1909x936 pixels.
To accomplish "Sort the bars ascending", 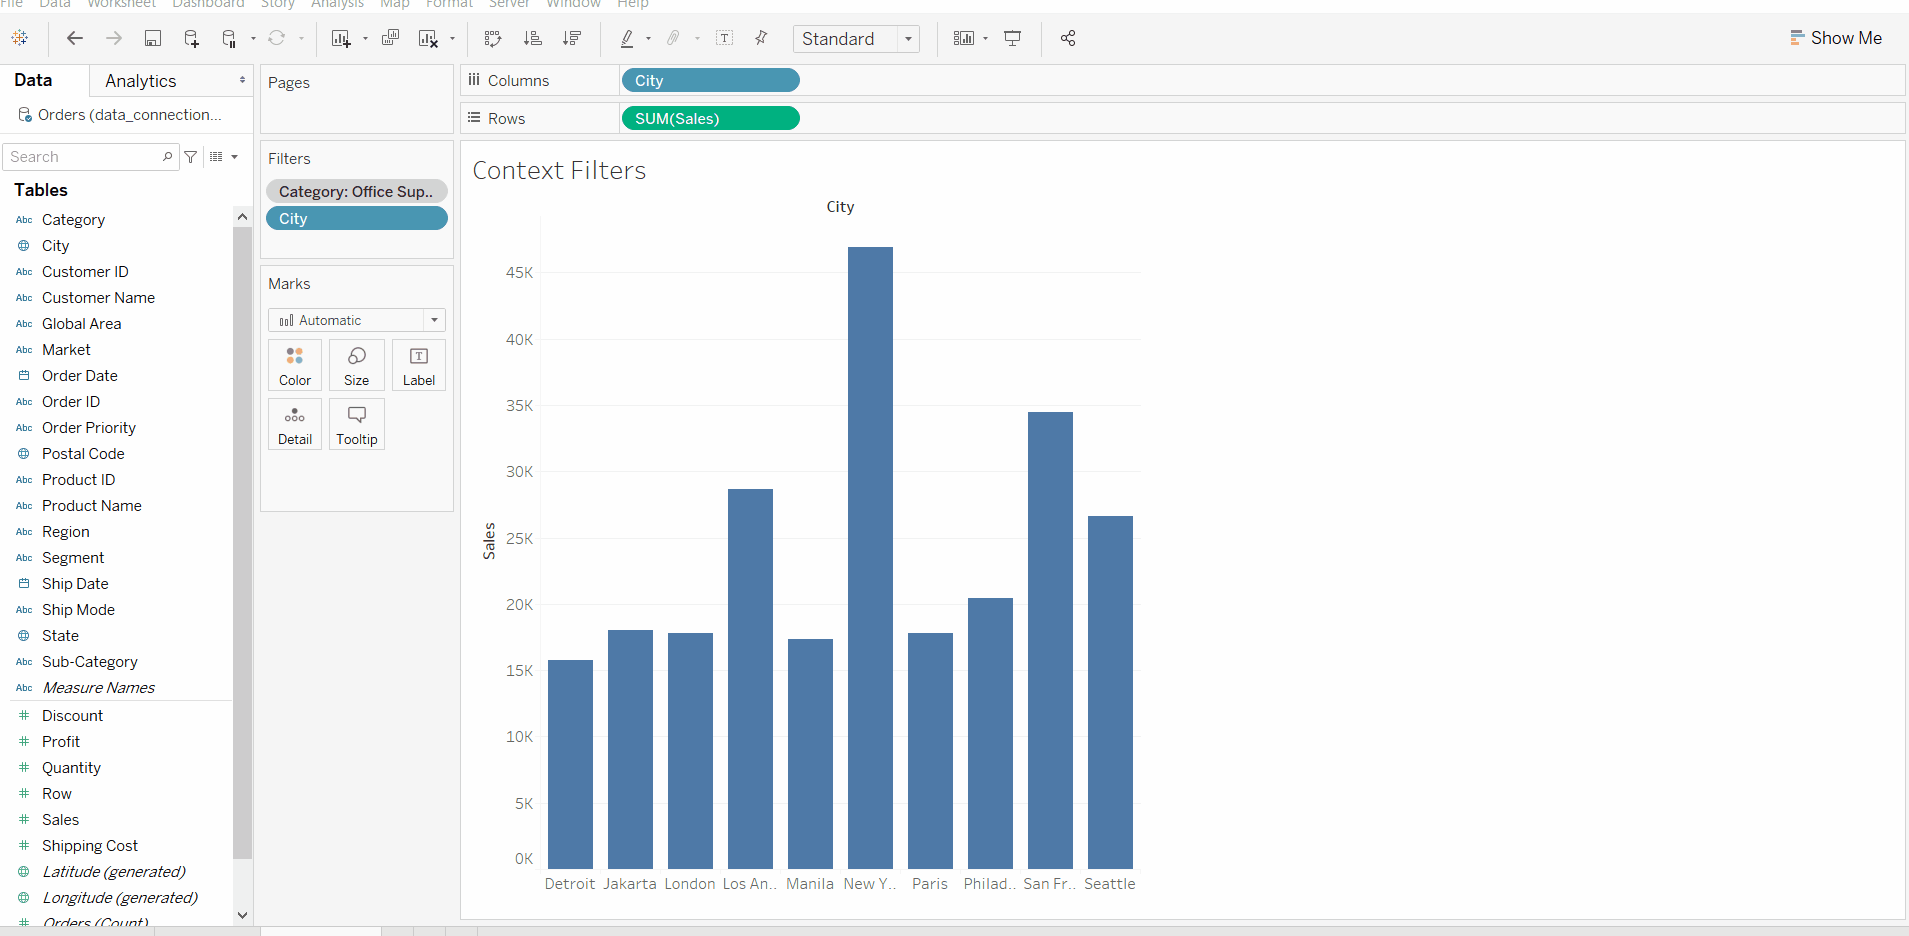I will 534,38.
